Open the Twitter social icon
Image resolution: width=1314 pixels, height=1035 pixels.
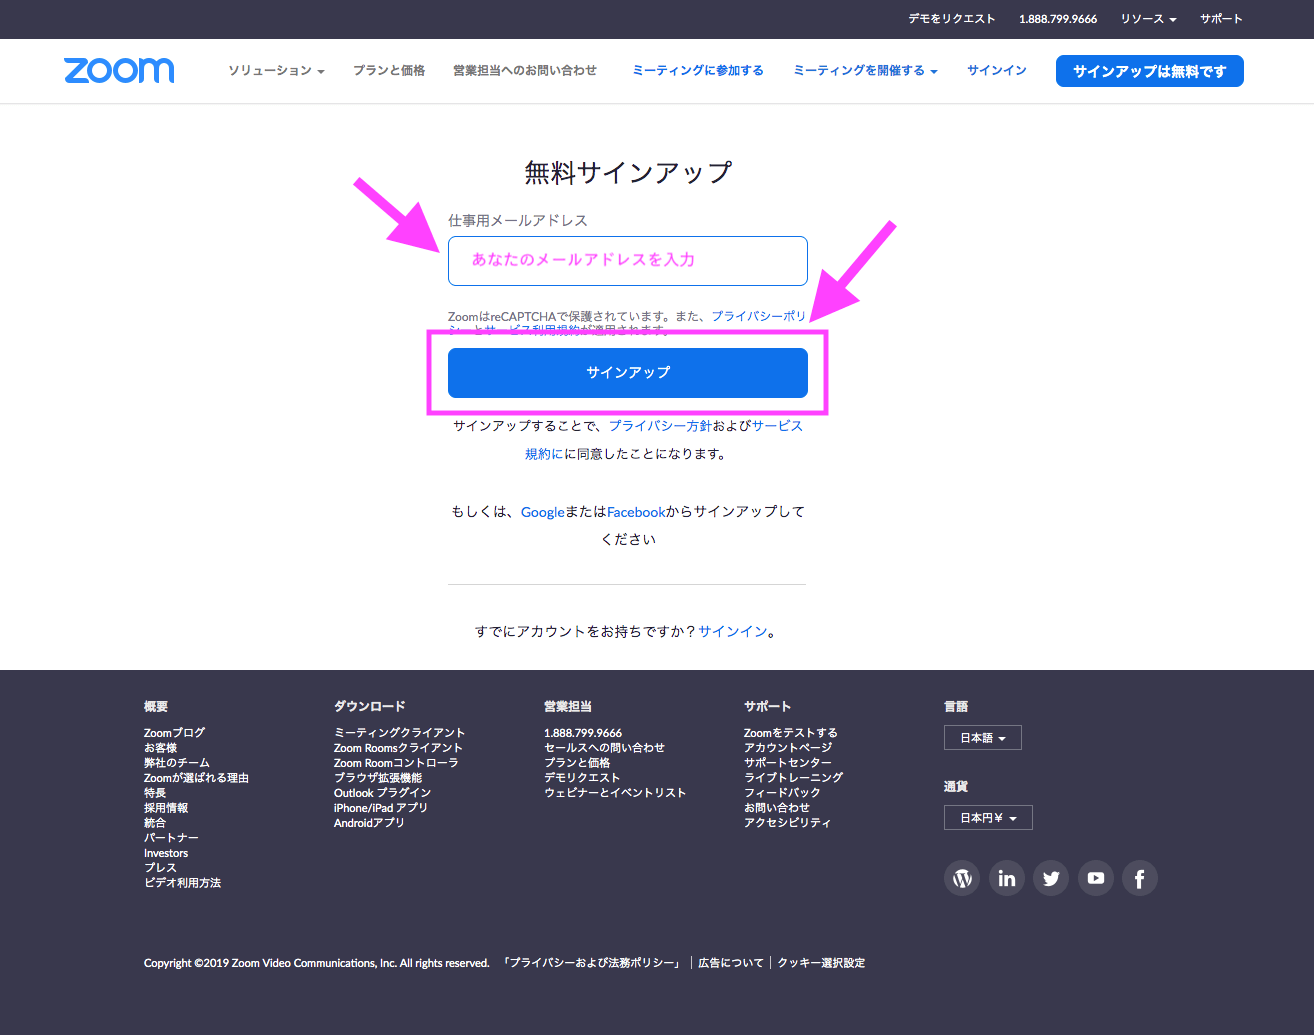pos(1051,878)
